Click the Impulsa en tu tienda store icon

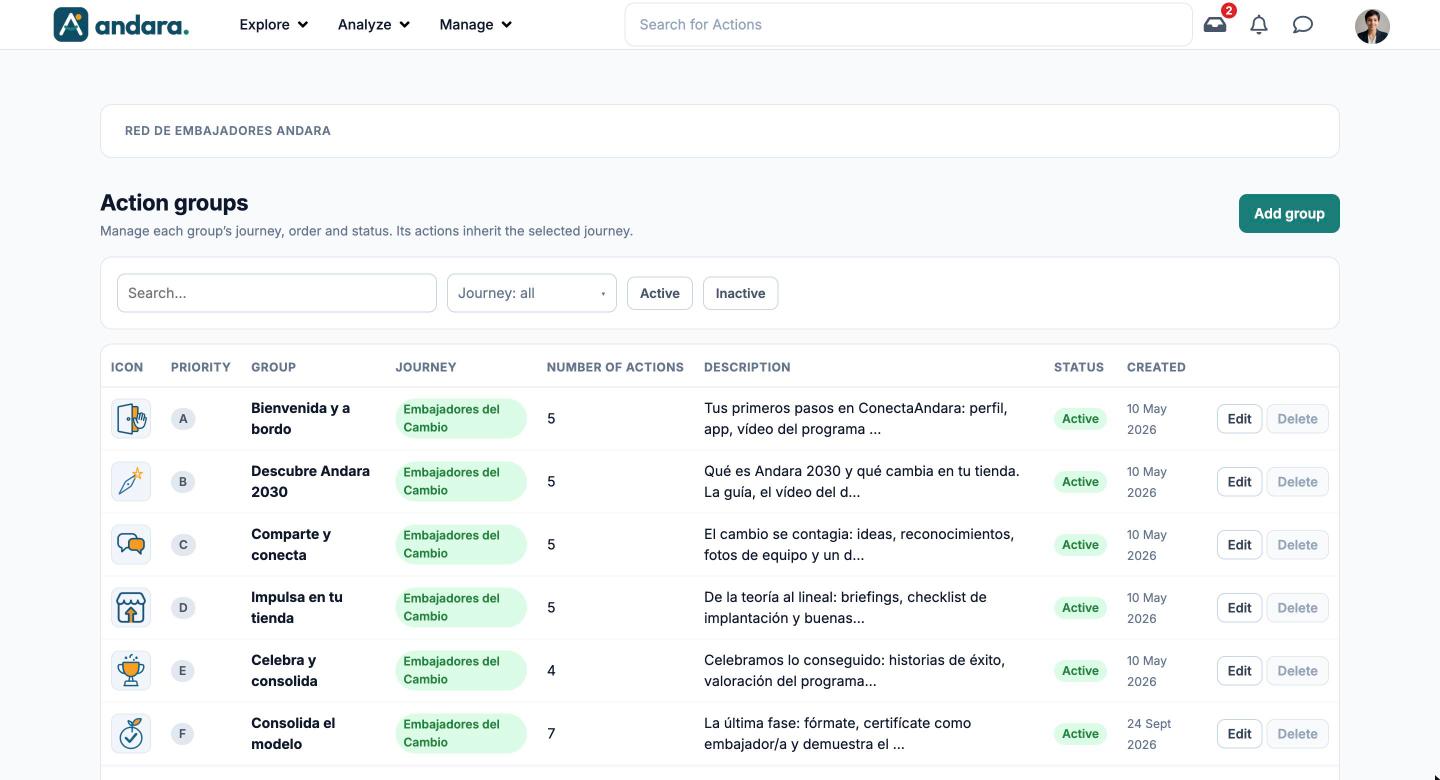pos(131,607)
